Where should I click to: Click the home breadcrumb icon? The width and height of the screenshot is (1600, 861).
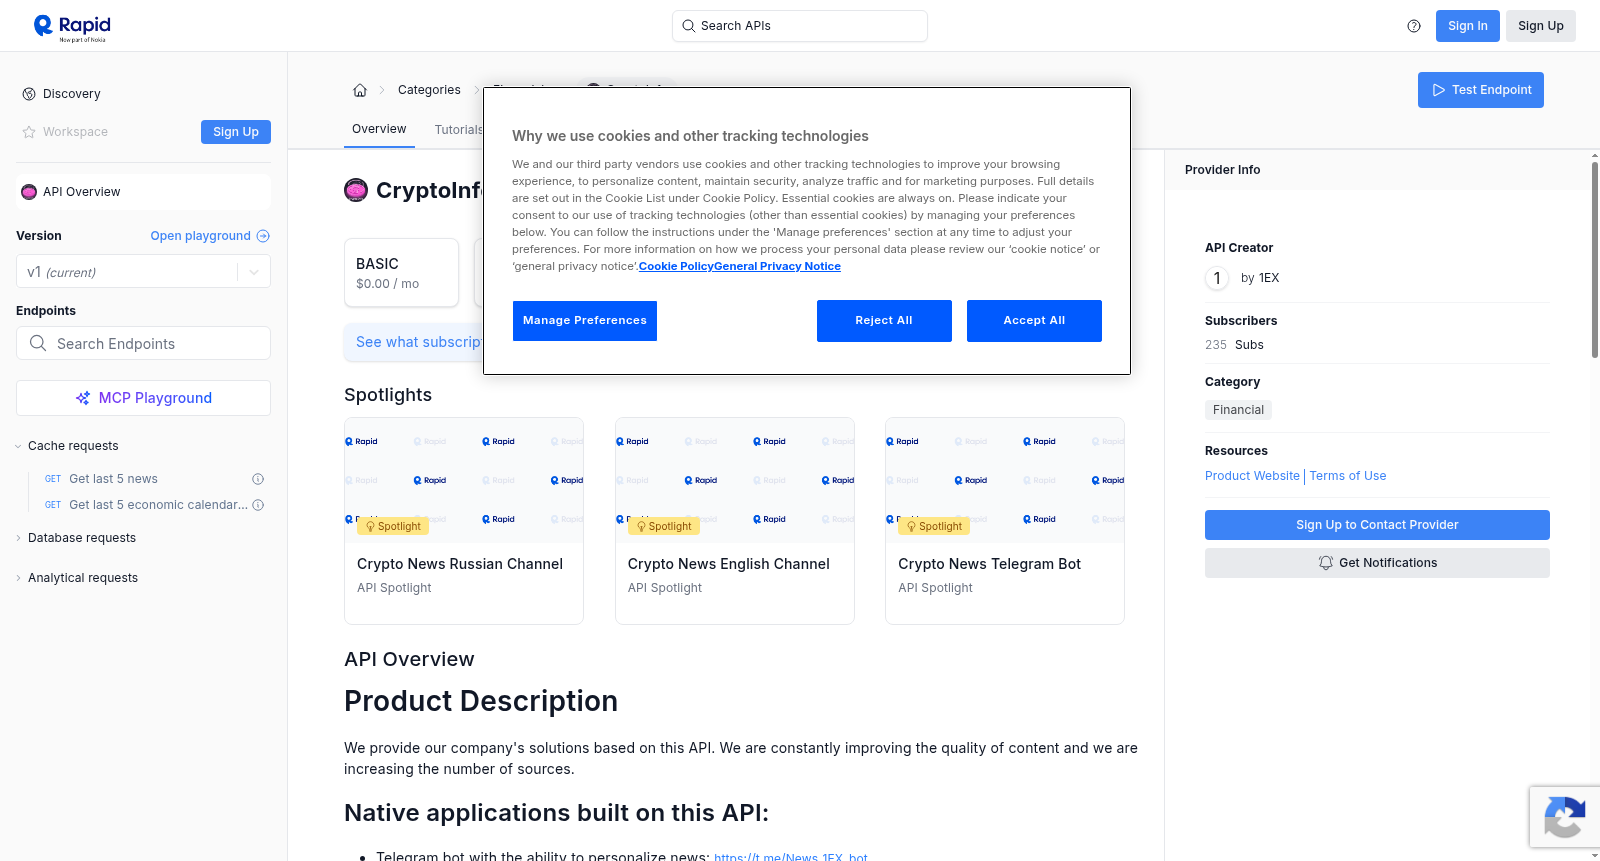point(360,90)
